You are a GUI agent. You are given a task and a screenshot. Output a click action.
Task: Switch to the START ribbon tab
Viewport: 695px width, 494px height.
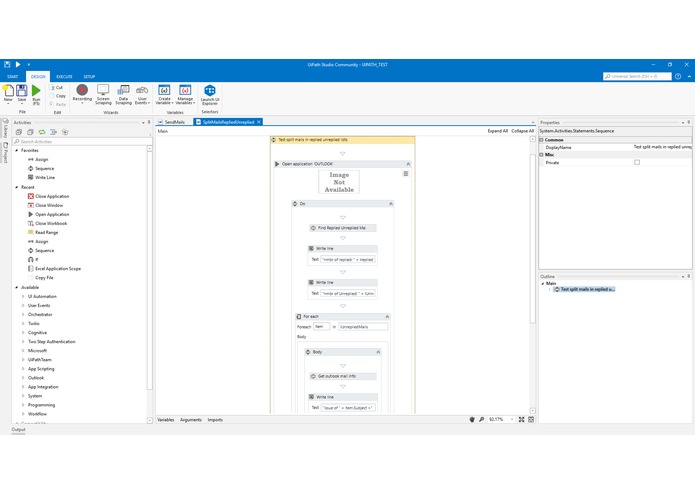[12, 77]
